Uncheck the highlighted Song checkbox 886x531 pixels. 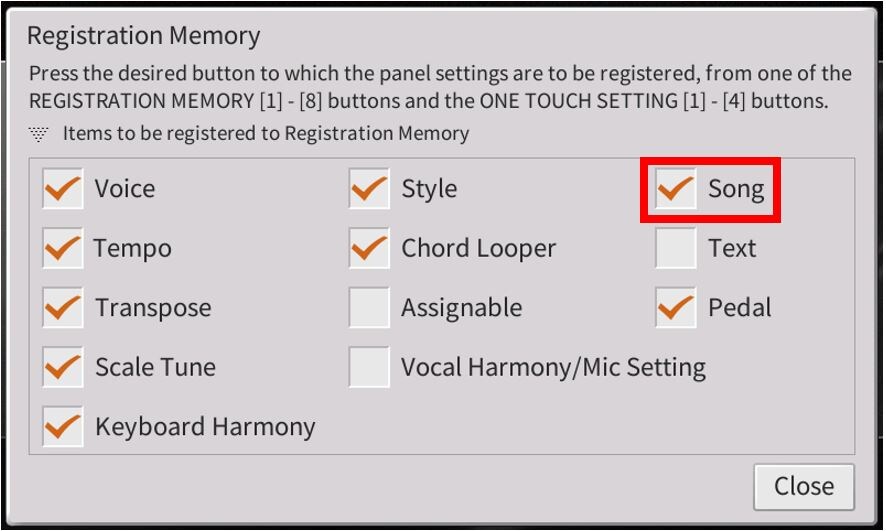click(x=676, y=189)
